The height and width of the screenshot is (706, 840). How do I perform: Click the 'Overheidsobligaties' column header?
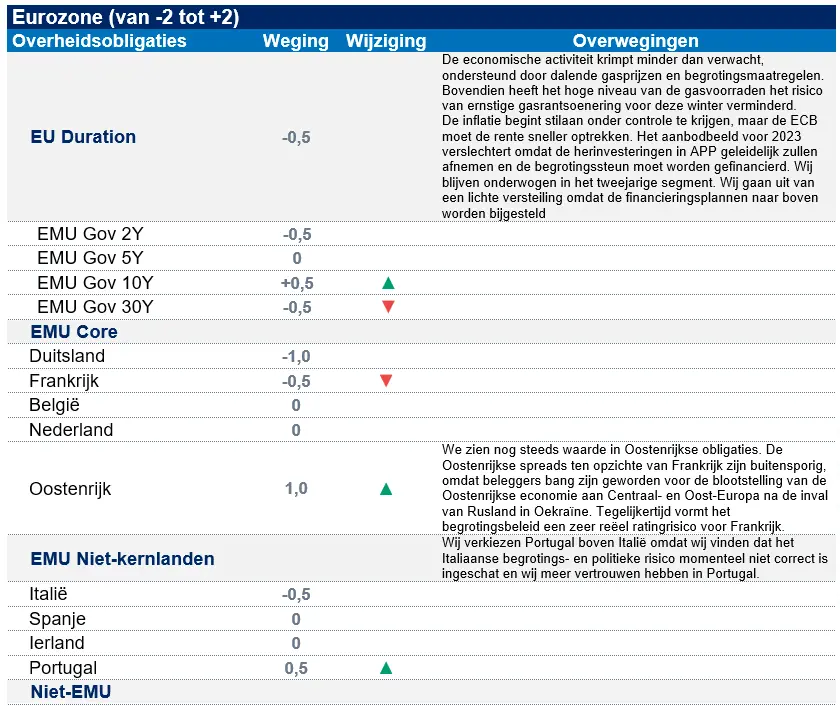(x=99, y=41)
